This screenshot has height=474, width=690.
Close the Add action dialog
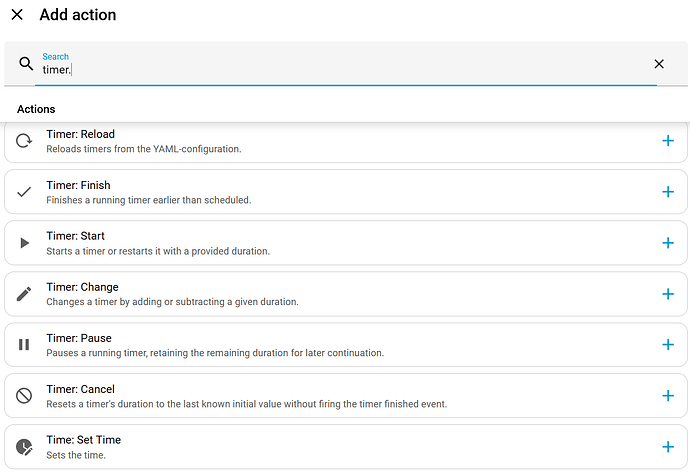pyautogui.click(x=17, y=15)
